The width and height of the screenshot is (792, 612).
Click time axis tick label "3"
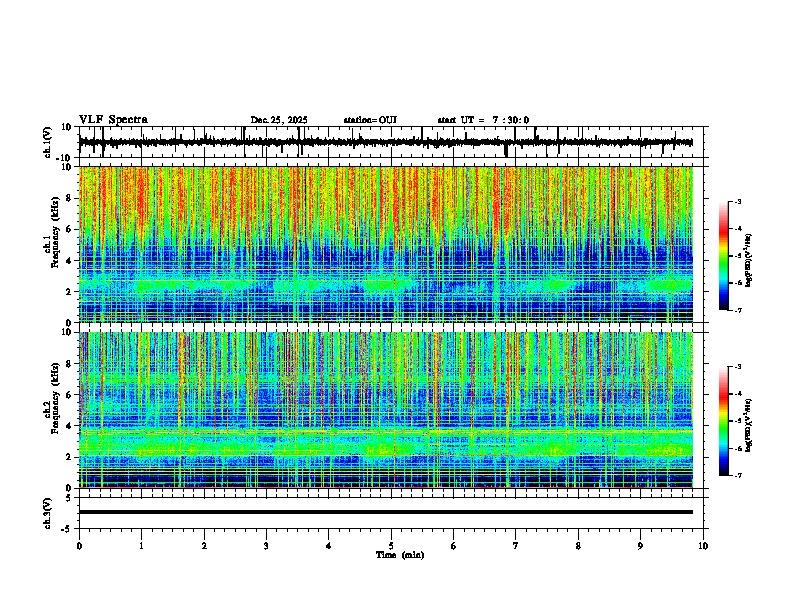click(266, 546)
